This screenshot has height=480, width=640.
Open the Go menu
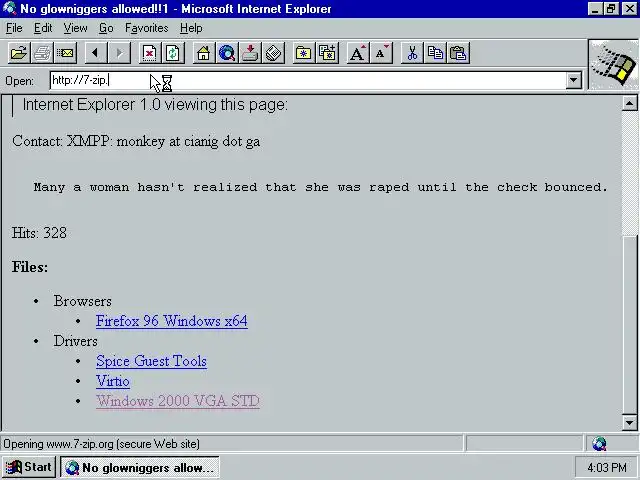click(x=106, y=28)
